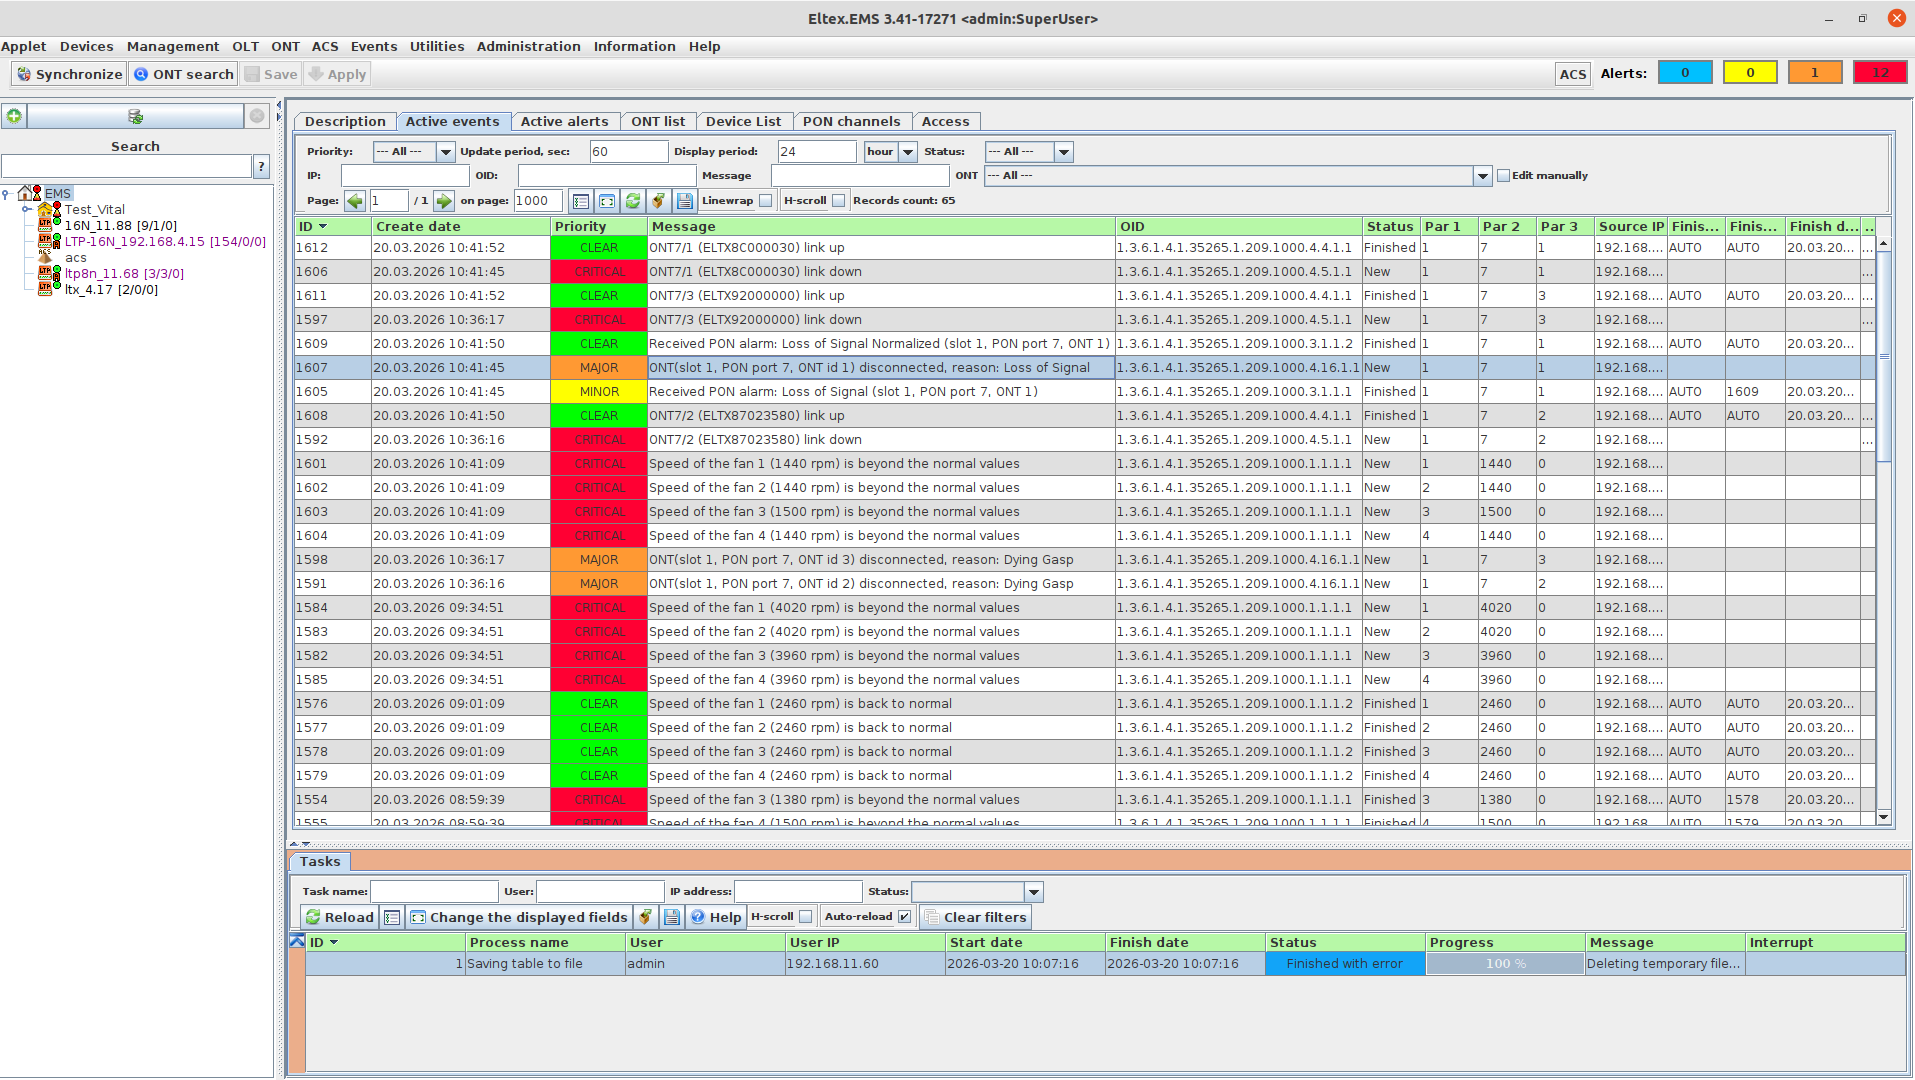1915x1080 pixels.
Task: Toggle the Auto-reload checkbox in Tasks
Action: point(904,917)
